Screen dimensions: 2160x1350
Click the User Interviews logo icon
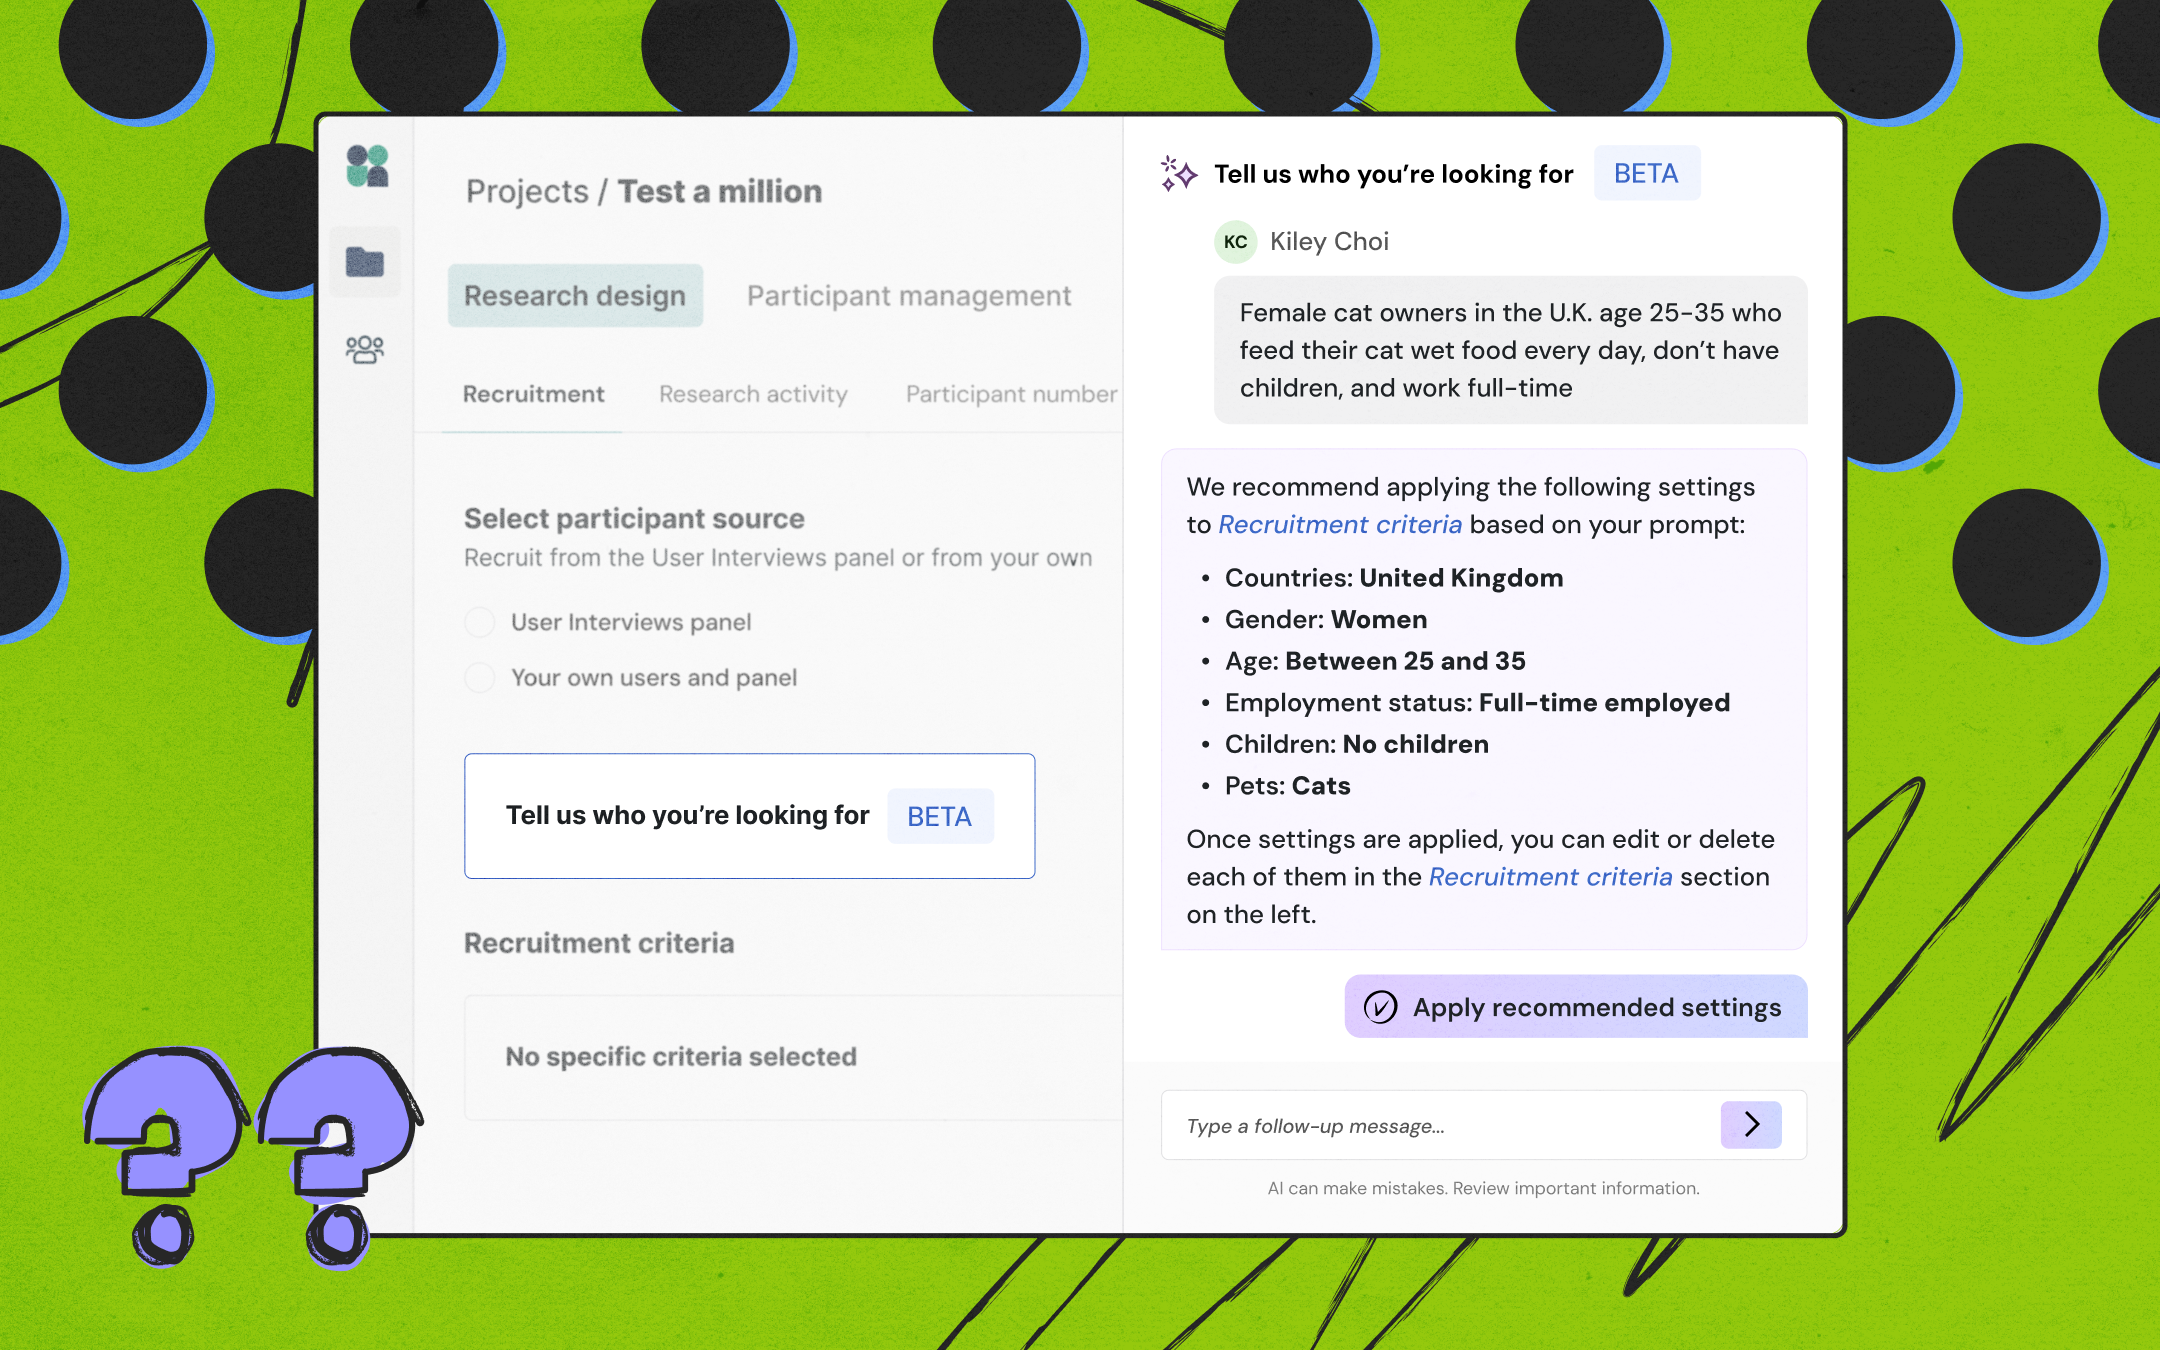(x=367, y=166)
